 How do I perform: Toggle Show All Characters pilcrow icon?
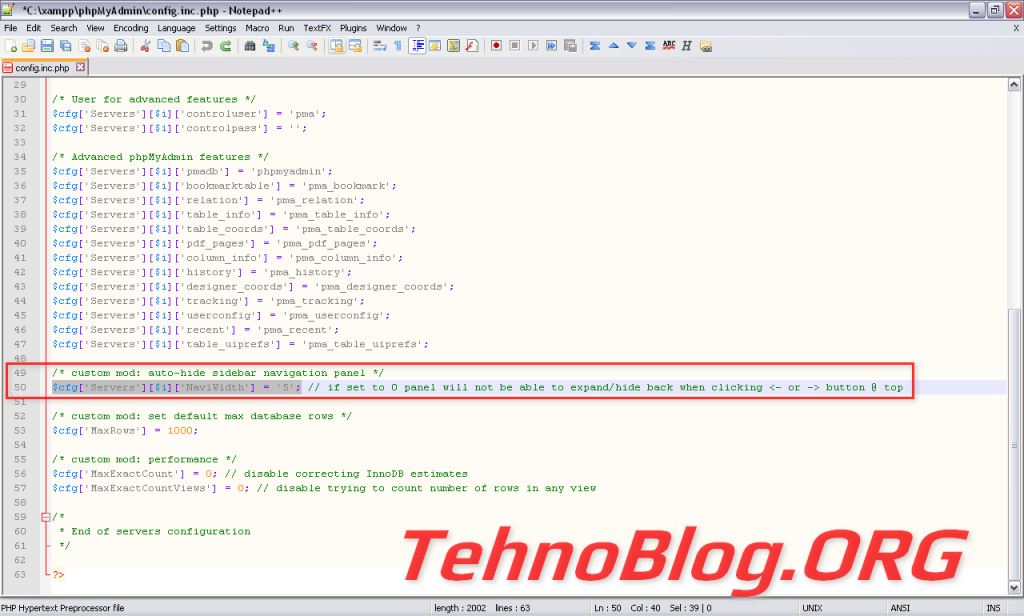[x=398, y=46]
